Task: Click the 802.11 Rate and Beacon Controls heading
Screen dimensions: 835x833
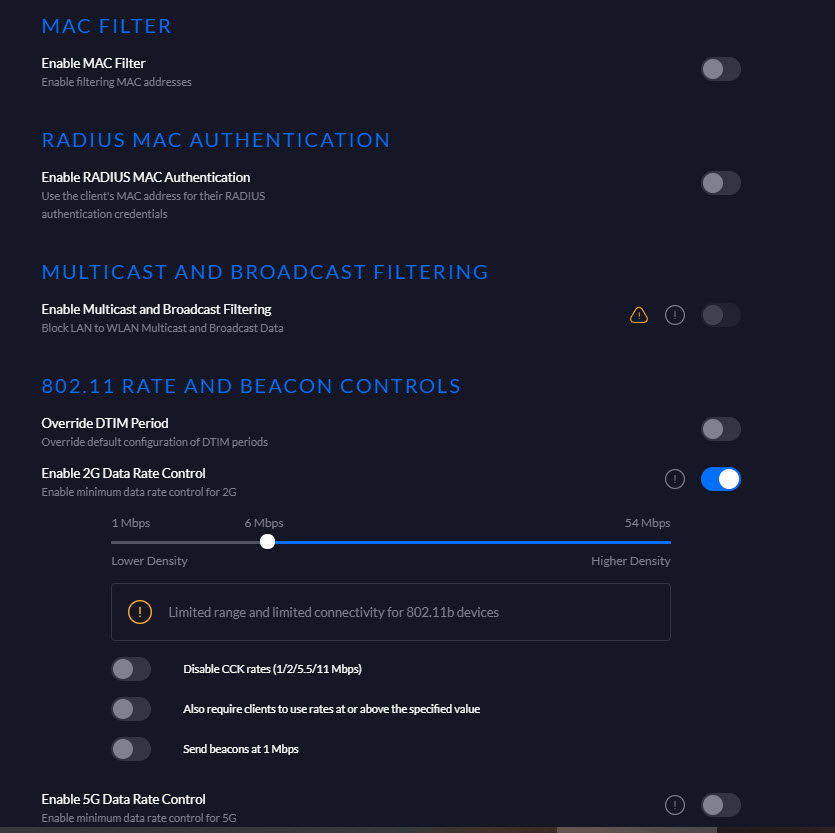Action: tap(251, 386)
